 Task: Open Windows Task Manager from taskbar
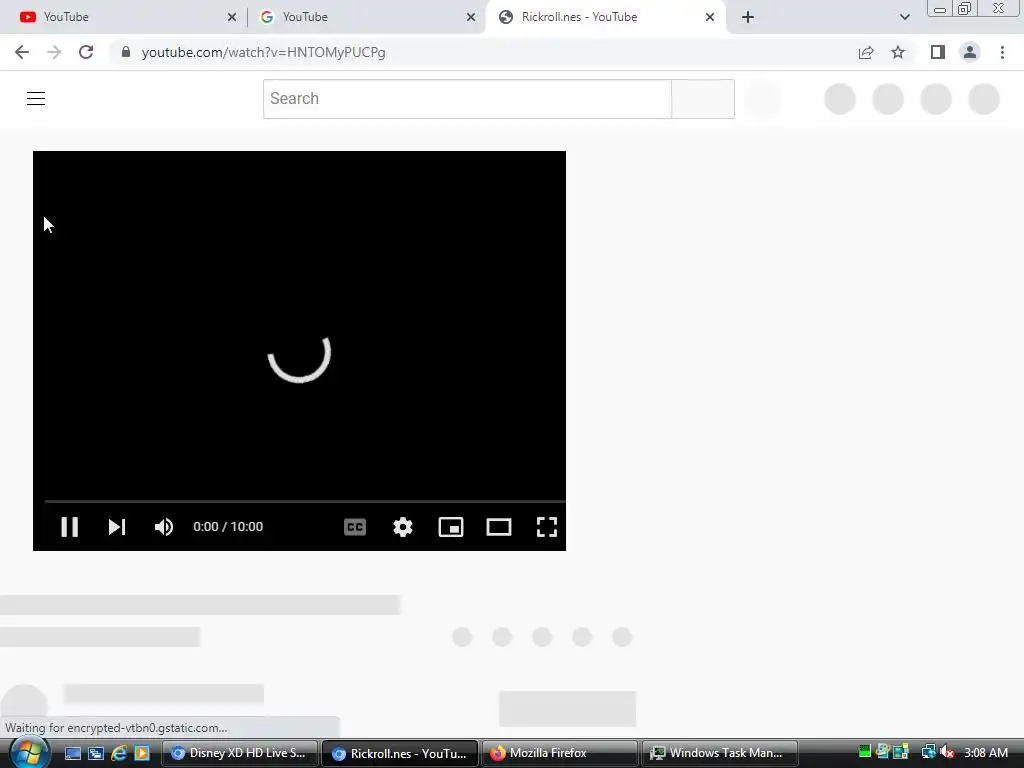[720, 753]
